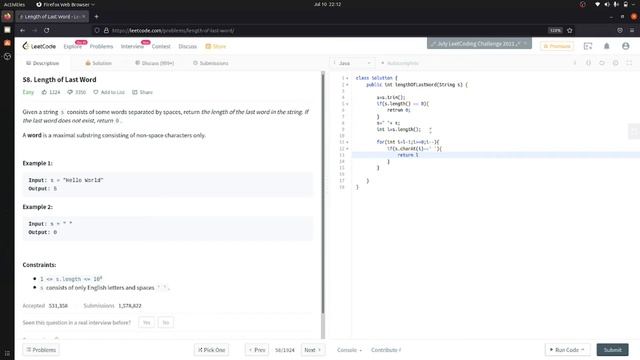This screenshot has width=640, height=360.
Task: Open Interview in the navigation bar
Action: coord(132,46)
